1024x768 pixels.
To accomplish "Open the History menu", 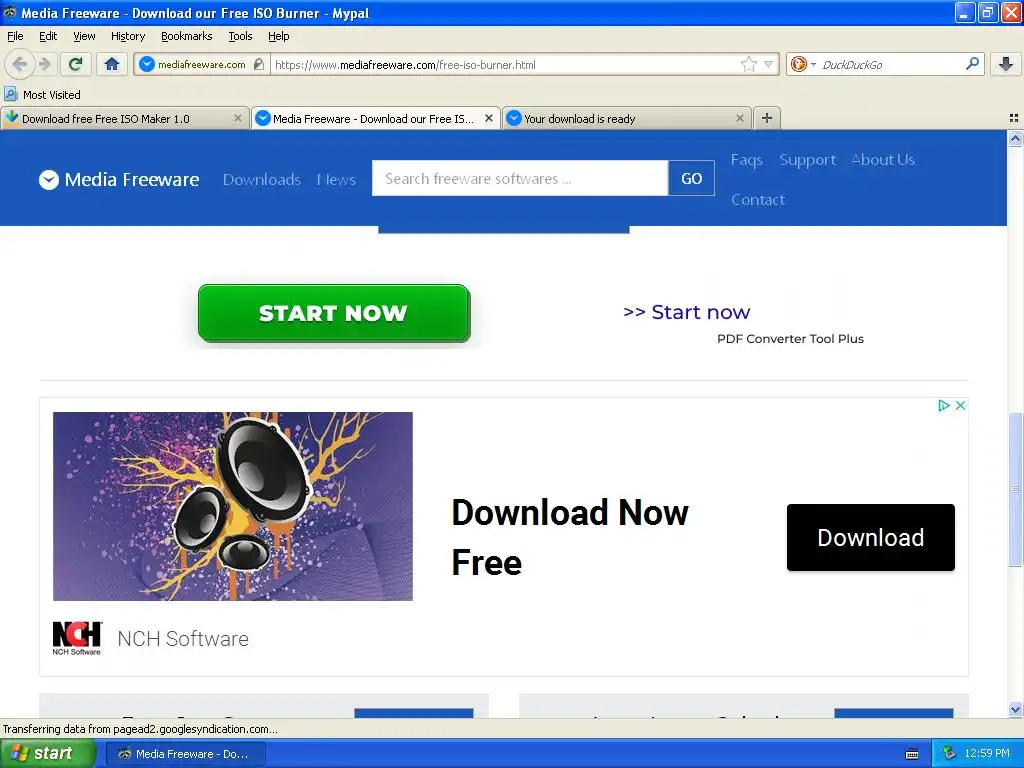I will click(127, 36).
